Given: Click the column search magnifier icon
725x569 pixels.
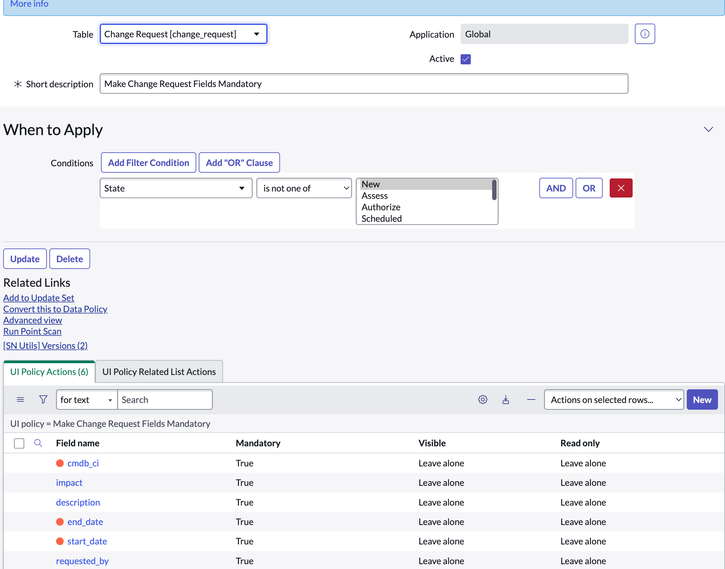Looking at the screenshot, I should tap(38, 443).
